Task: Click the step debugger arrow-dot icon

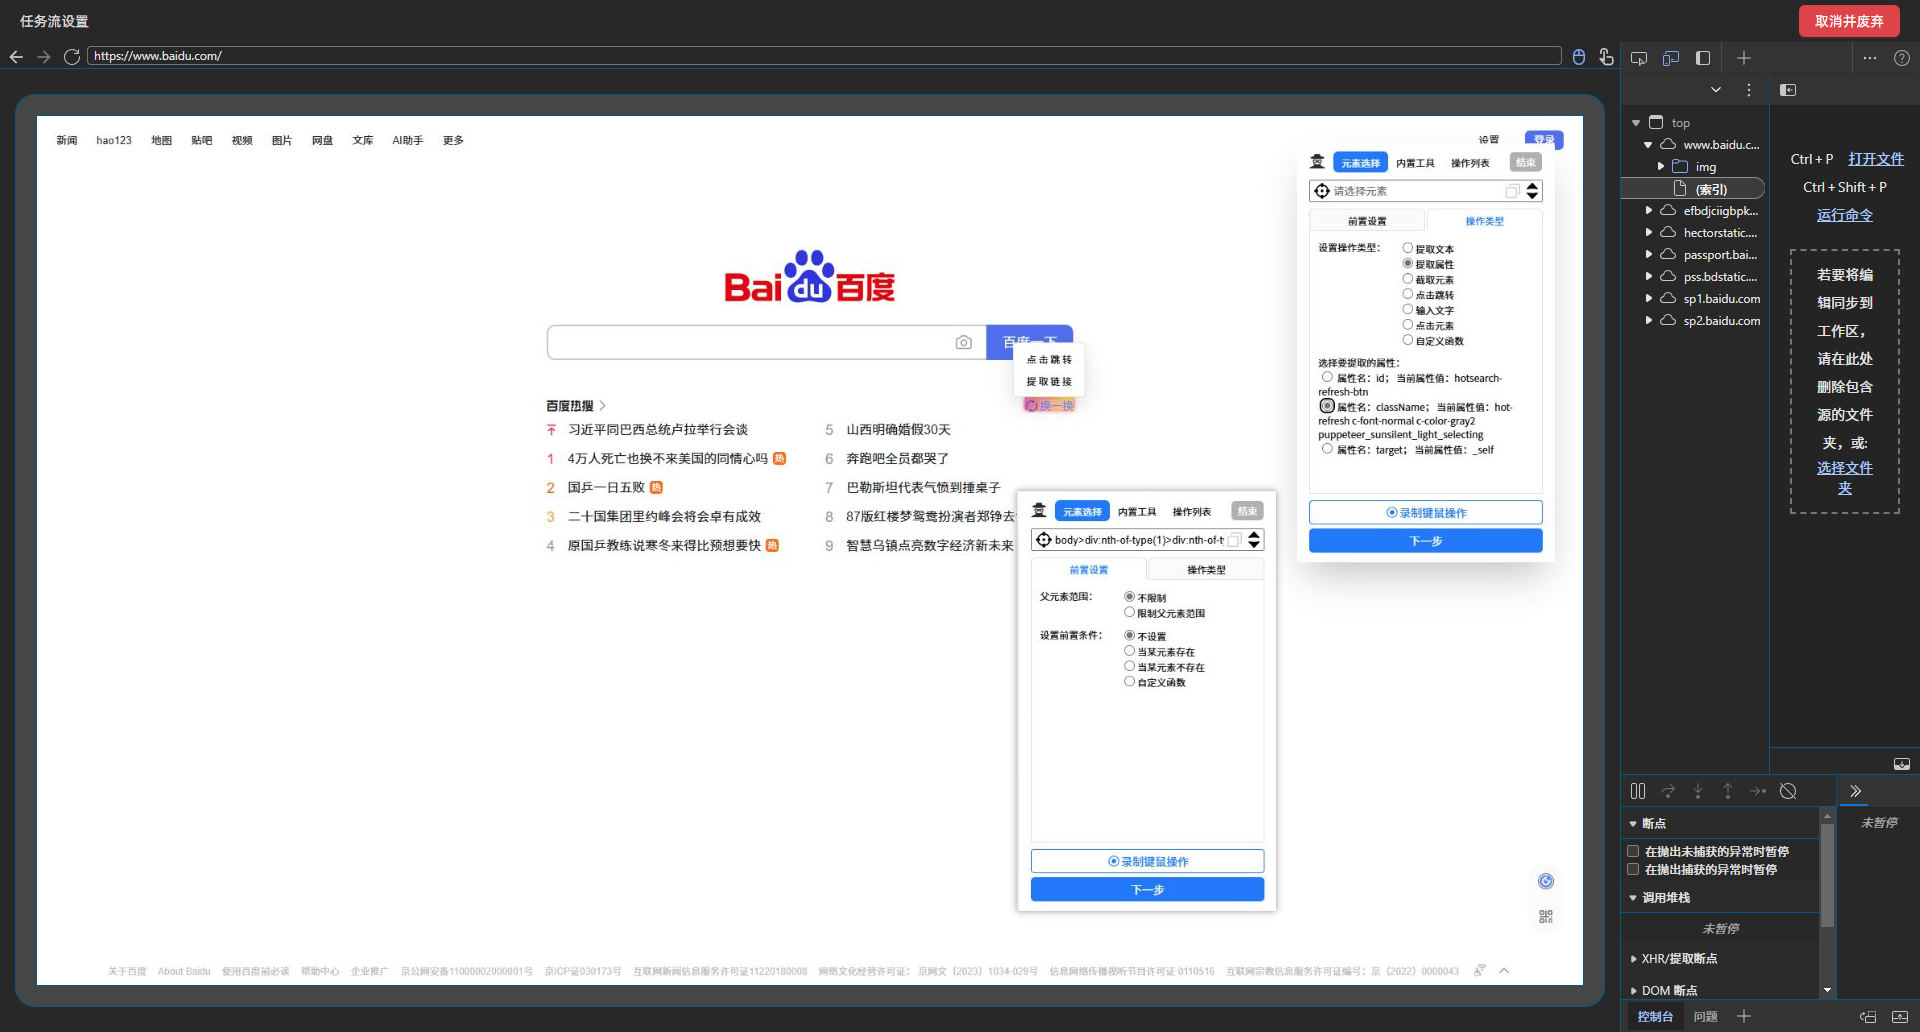Action: (1758, 791)
